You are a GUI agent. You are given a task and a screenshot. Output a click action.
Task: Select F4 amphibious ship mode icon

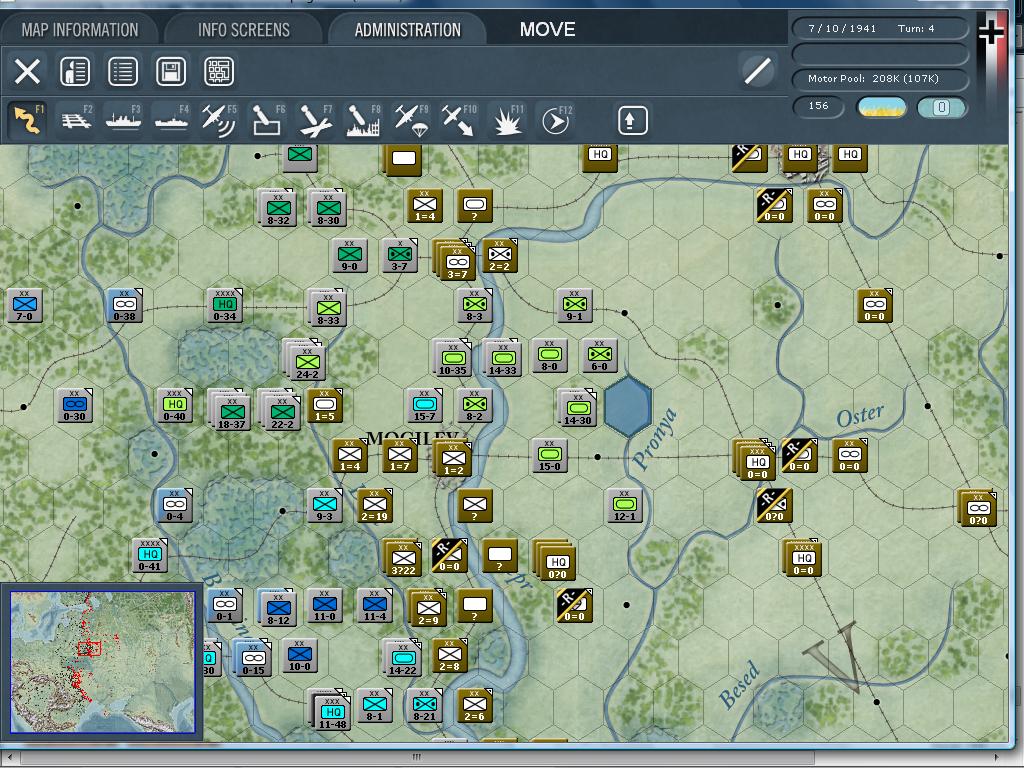tap(172, 120)
